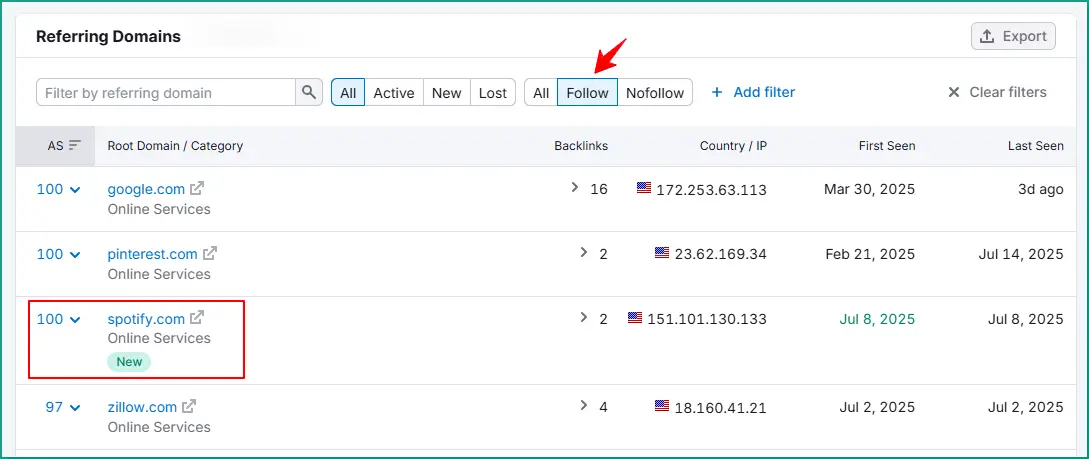Expand spotify.com backlinks chevron
1089x459 pixels.
tap(583, 317)
